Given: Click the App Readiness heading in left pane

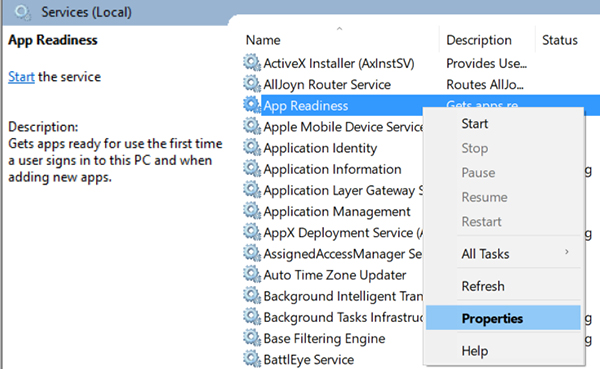Looking at the screenshot, I should (53, 40).
